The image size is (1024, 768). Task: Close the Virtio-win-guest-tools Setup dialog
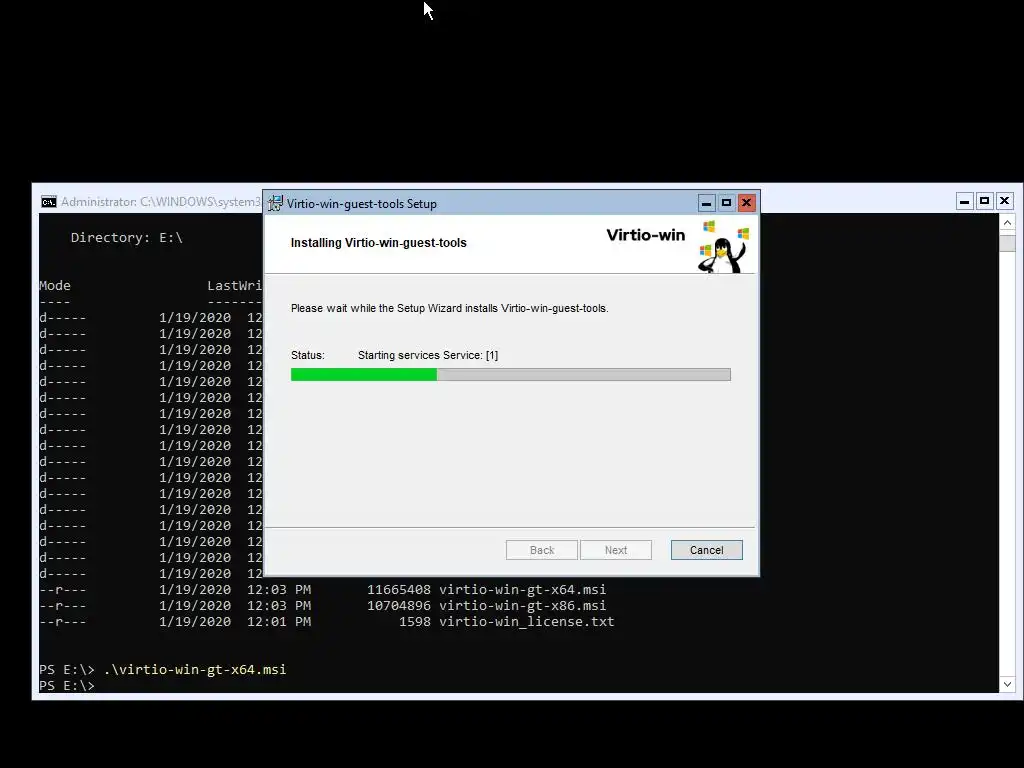click(x=746, y=203)
